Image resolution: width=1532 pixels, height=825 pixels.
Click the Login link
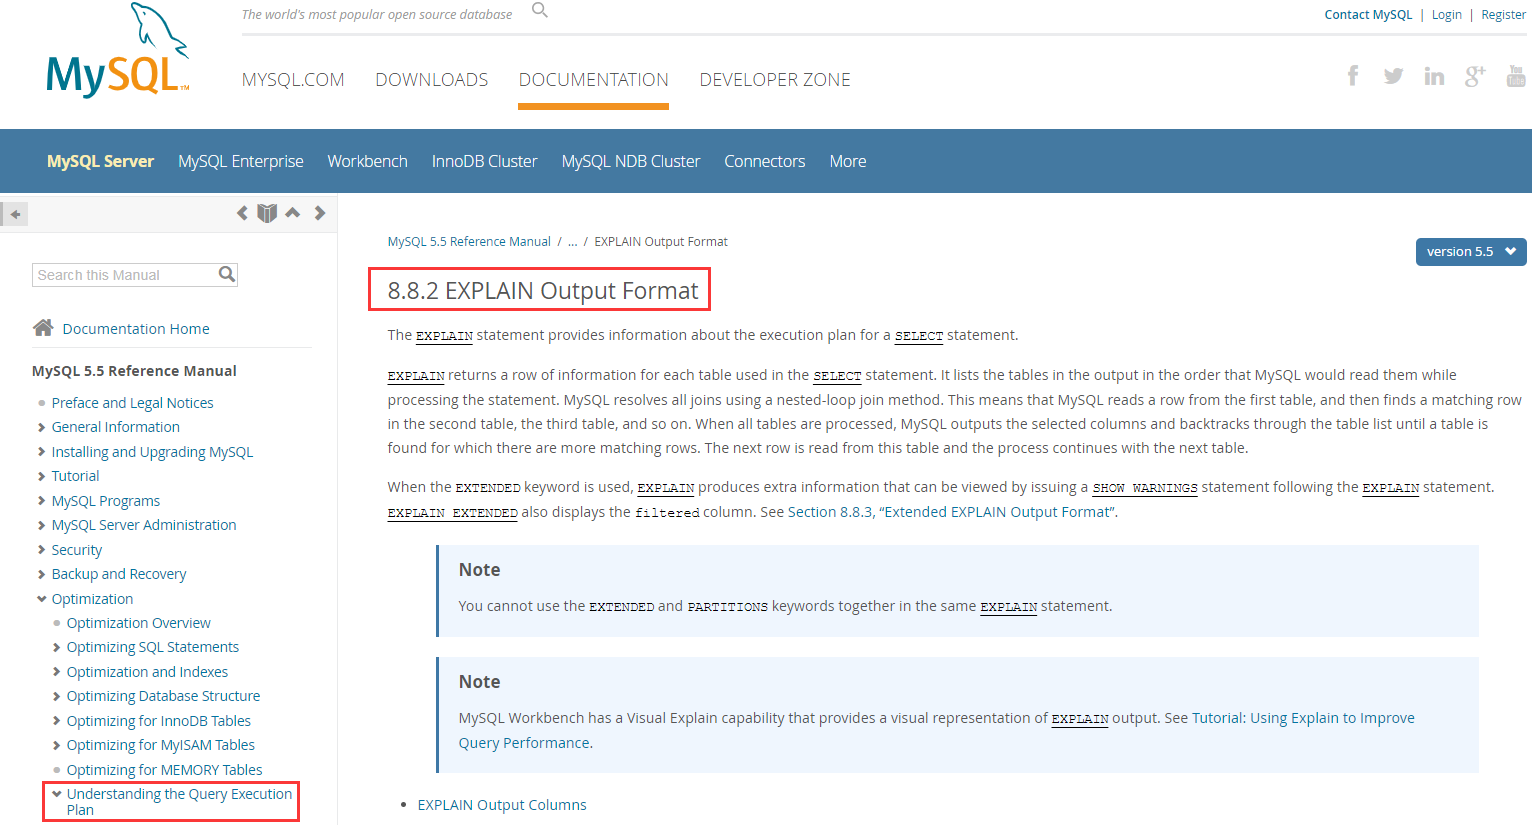pos(1447,15)
